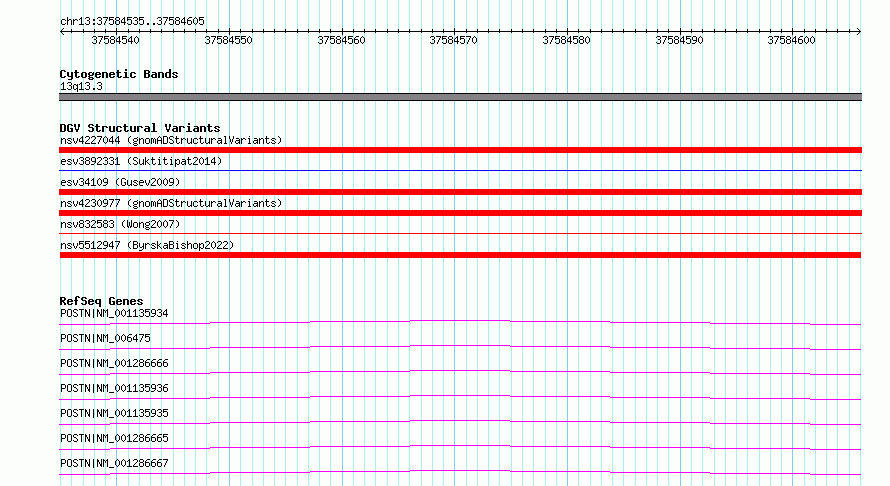Viewport: 890px width, 486px height.
Task: Open variant esv3892331 (Suktitipat2014)
Action: pos(141,161)
